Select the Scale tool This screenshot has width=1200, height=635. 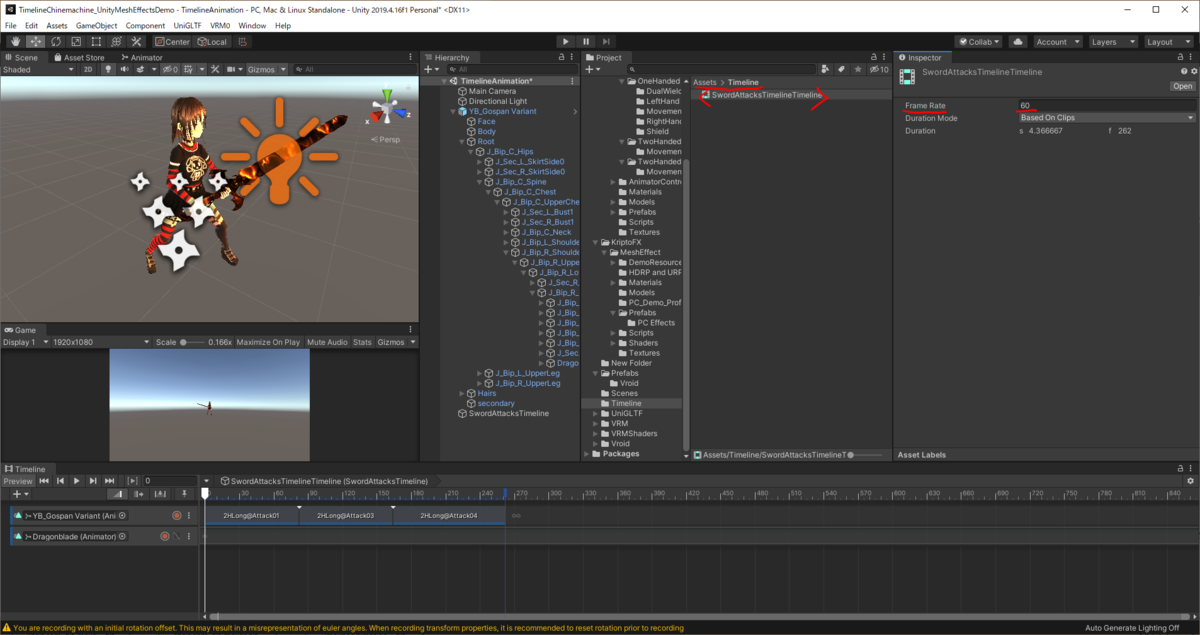[76, 42]
